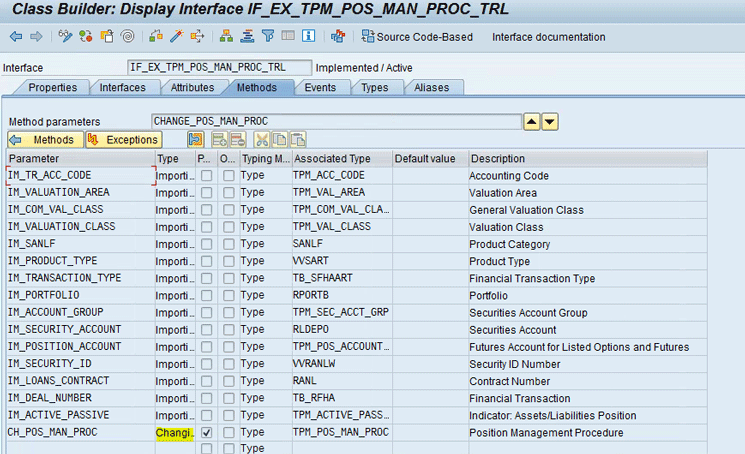Switch to the Attributes tab
This screenshot has height=454, width=745.
[x=192, y=88]
